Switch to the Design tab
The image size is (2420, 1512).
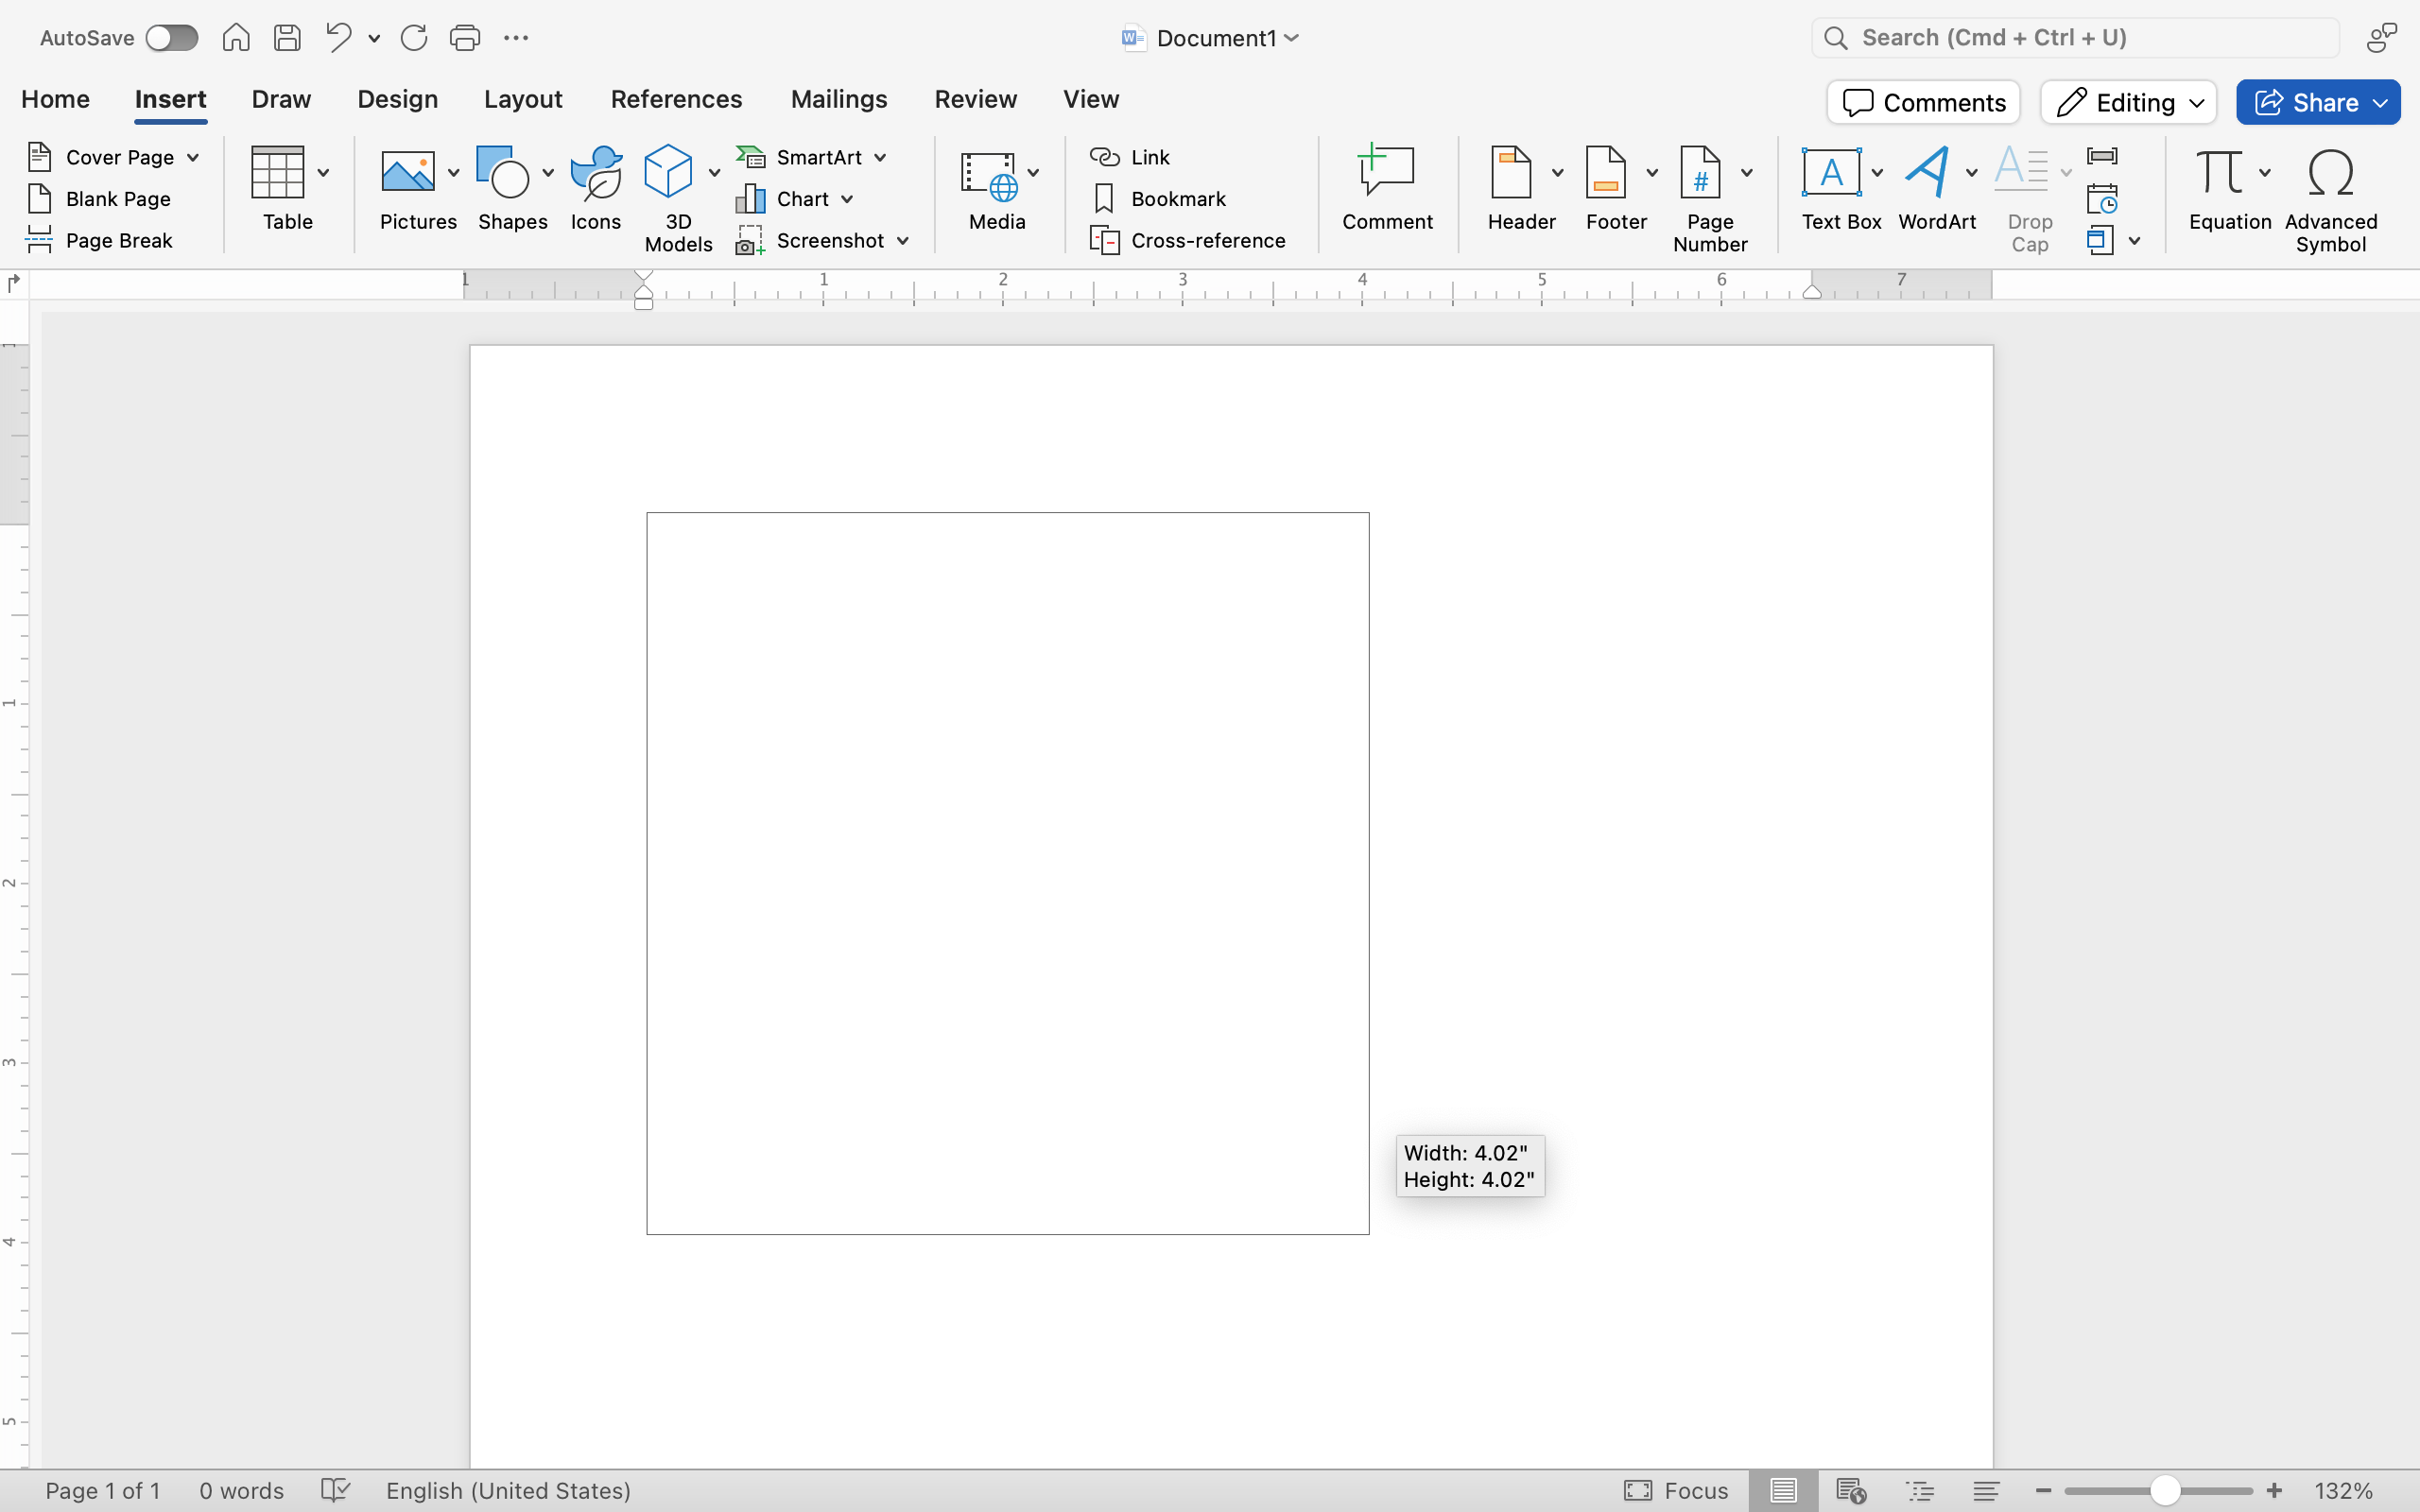click(398, 99)
